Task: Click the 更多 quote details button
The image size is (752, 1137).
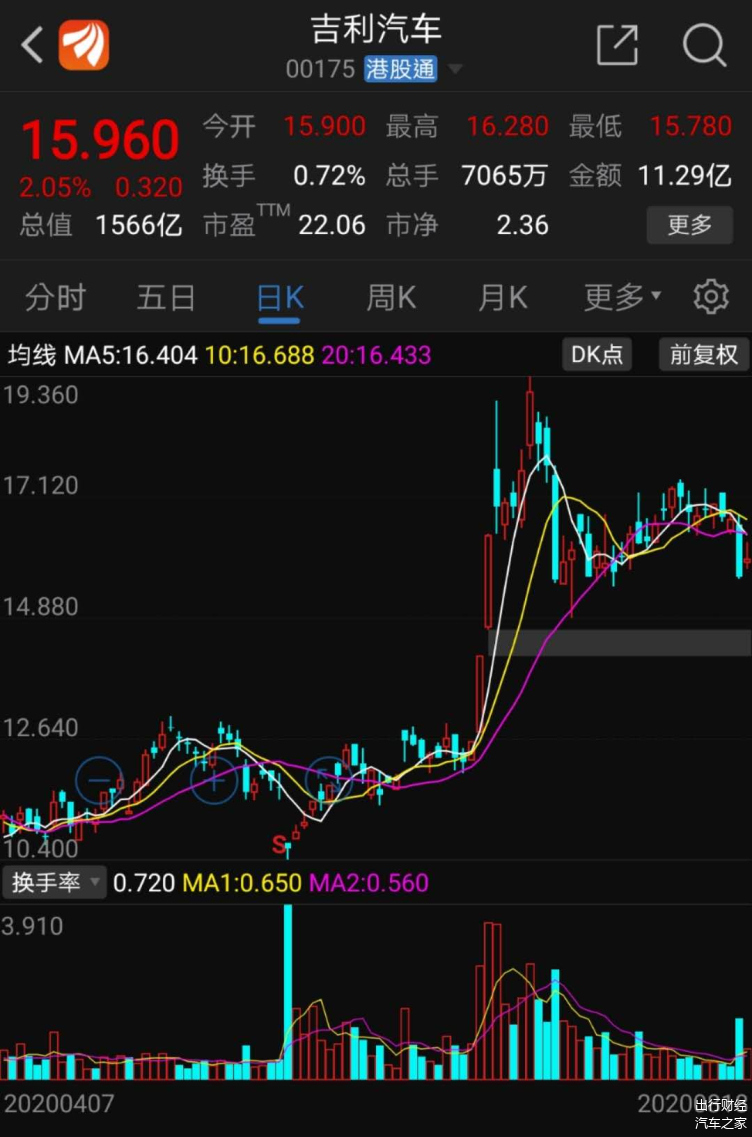Action: [689, 225]
